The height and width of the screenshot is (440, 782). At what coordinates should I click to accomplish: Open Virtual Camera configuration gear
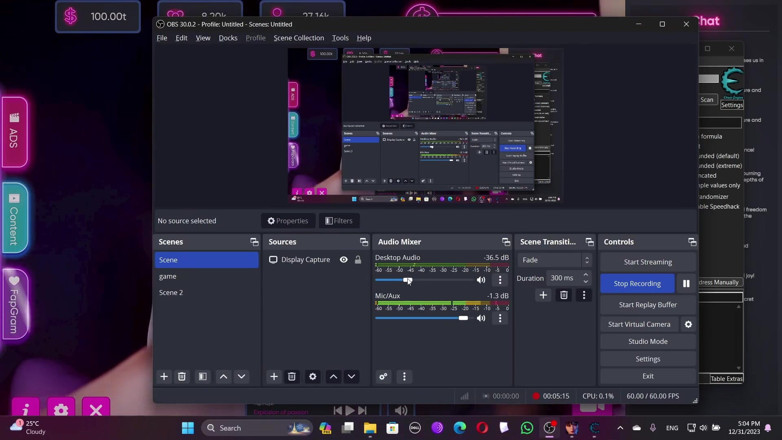pos(688,324)
